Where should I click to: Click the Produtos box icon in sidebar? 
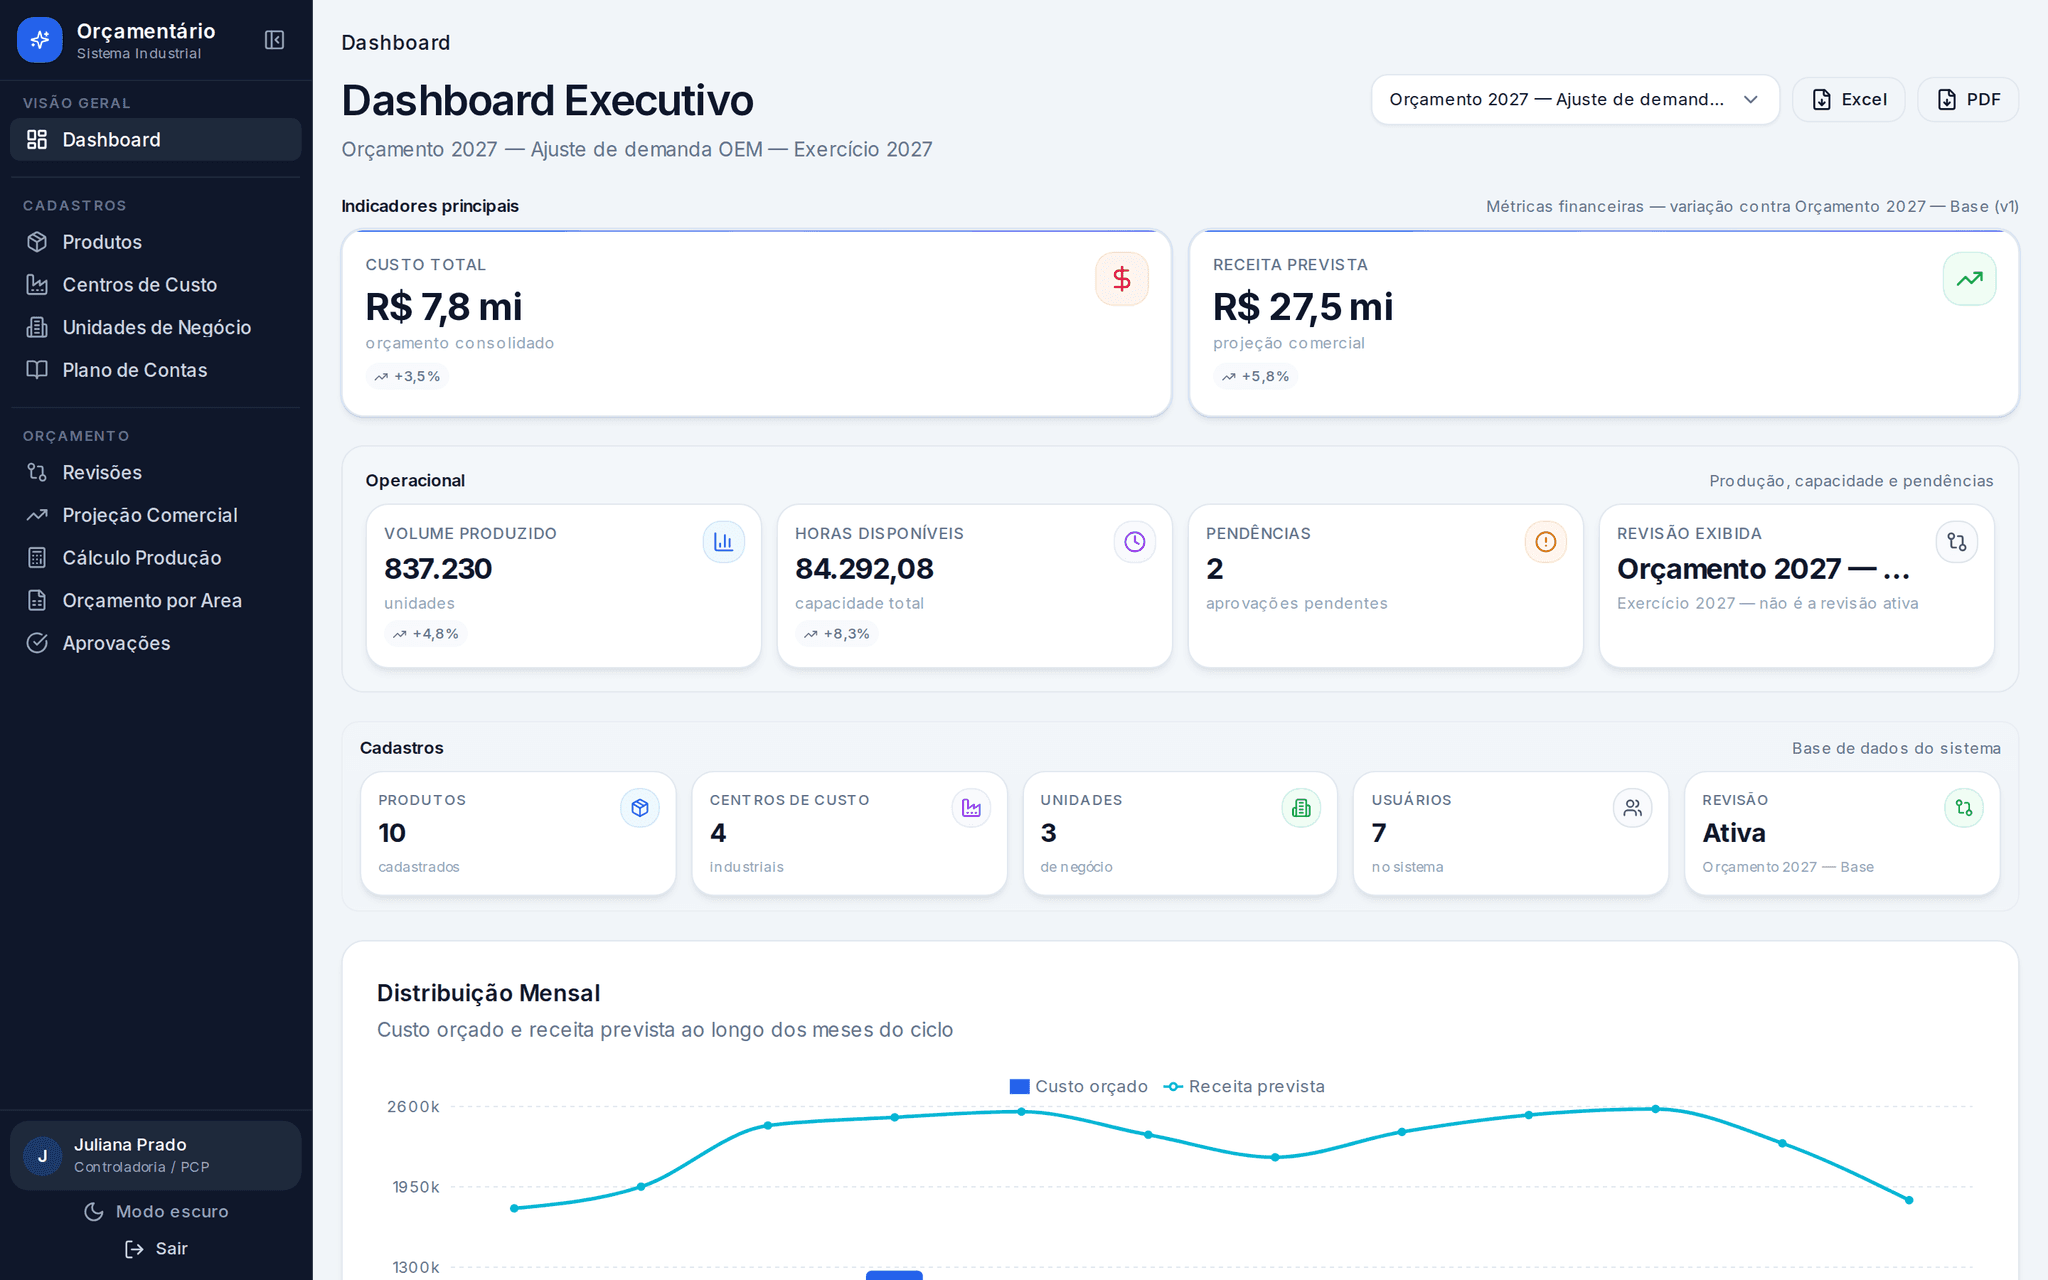click(x=37, y=242)
